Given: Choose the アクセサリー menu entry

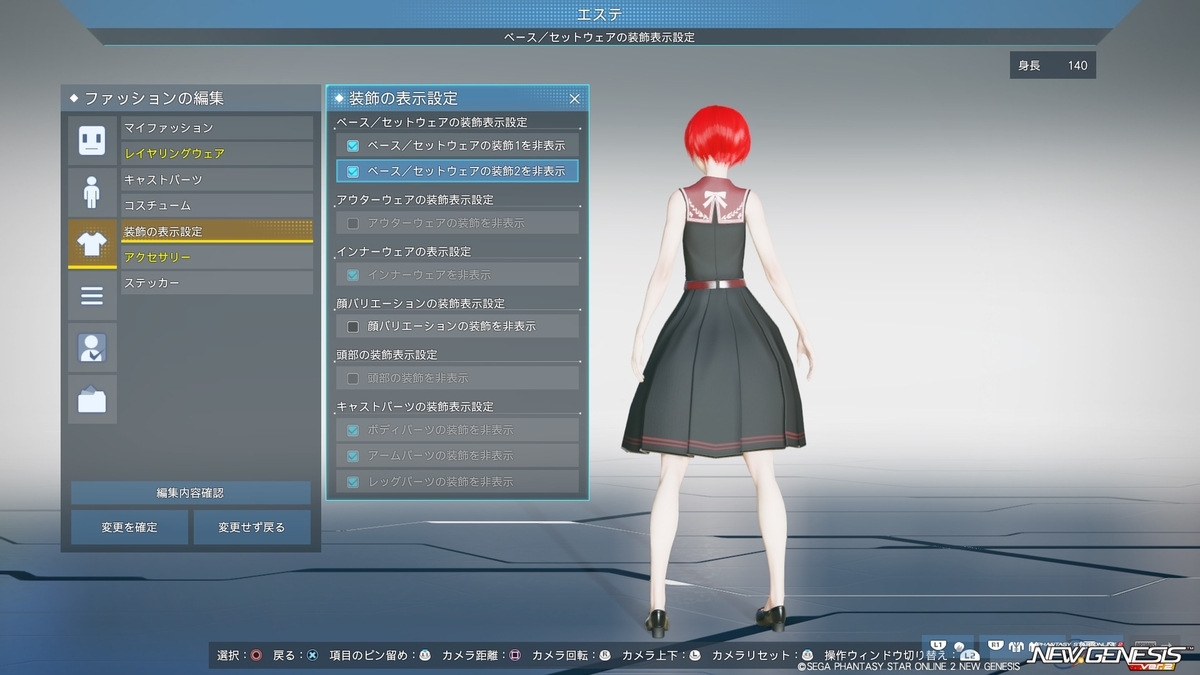Looking at the screenshot, I should [x=217, y=258].
